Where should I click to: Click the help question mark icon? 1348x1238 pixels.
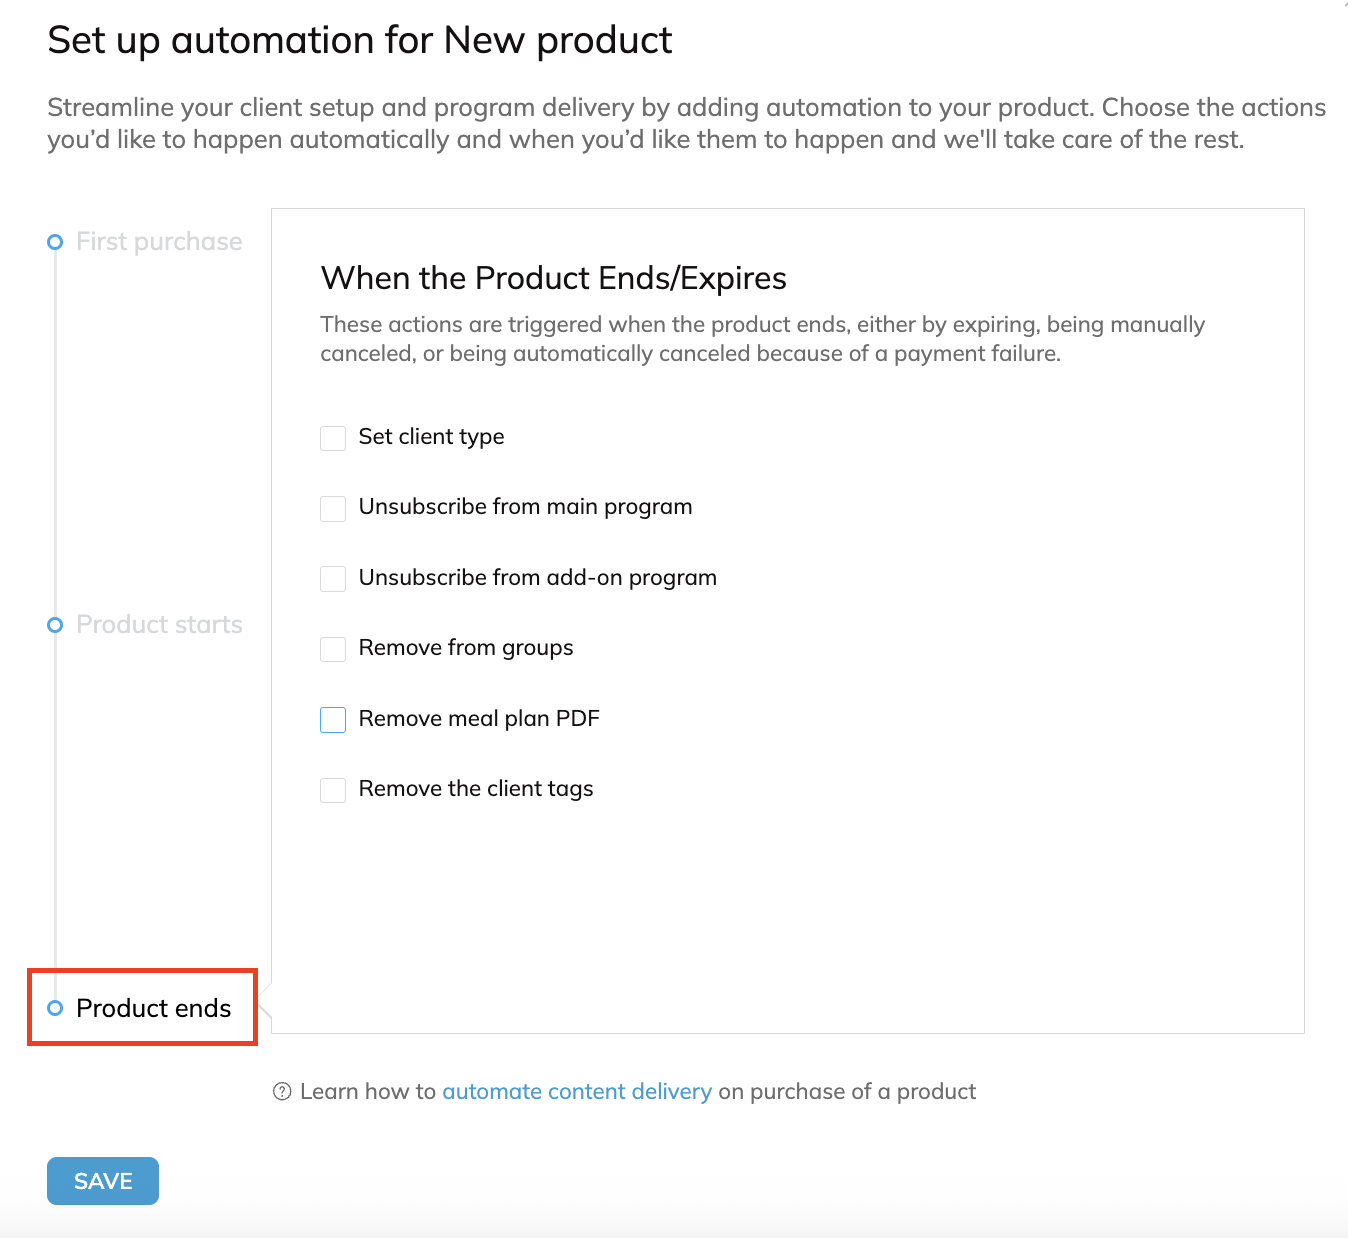282,1091
